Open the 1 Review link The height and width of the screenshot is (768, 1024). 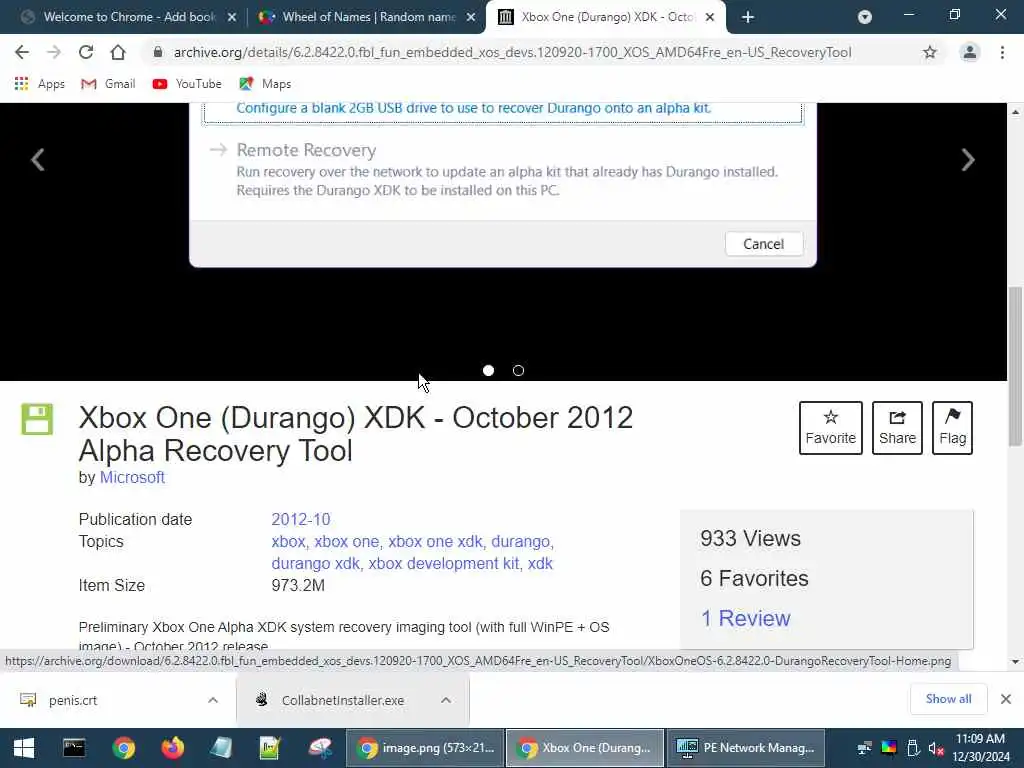tap(745, 618)
